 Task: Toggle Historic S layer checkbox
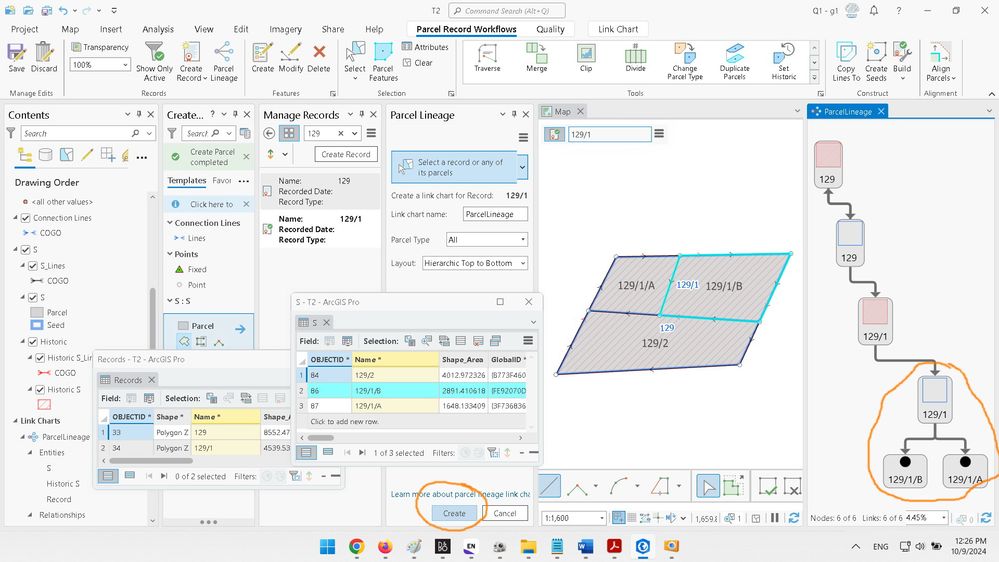point(40,389)
